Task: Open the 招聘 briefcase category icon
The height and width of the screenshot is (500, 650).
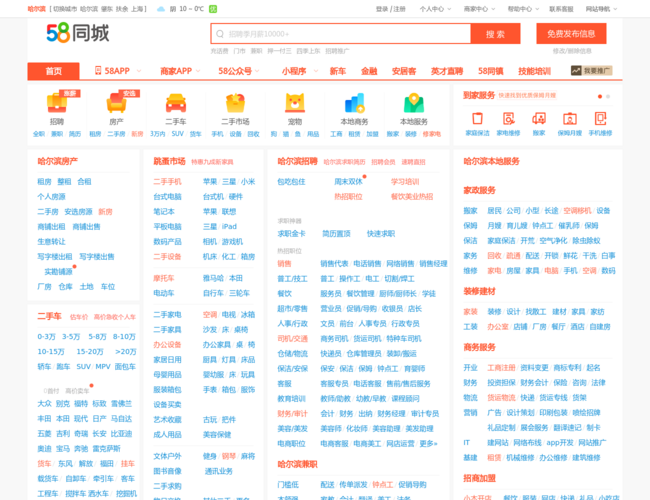Action: pyautogui.click(x=57, y=102)
